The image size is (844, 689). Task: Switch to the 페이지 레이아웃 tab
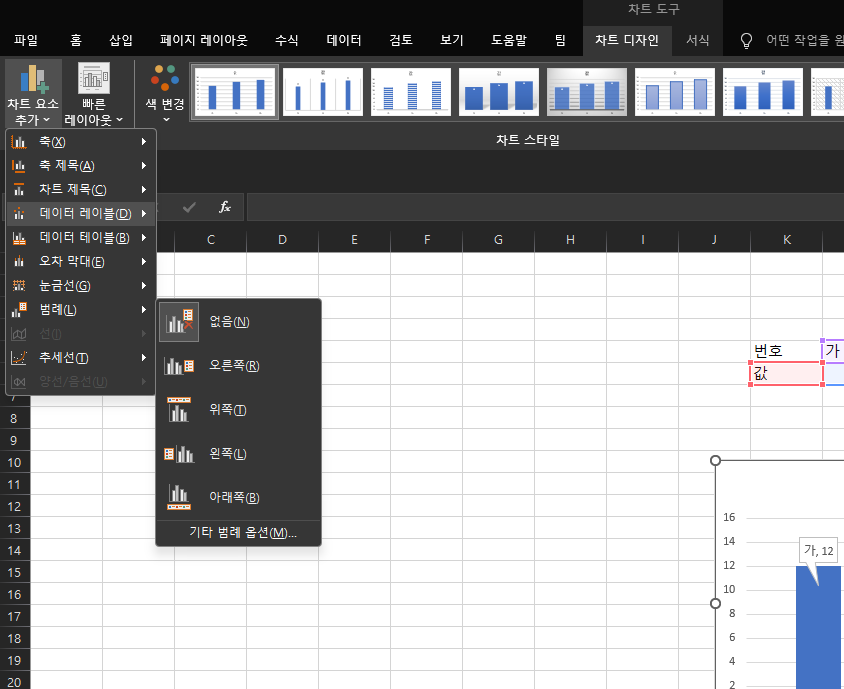point(203,40)
